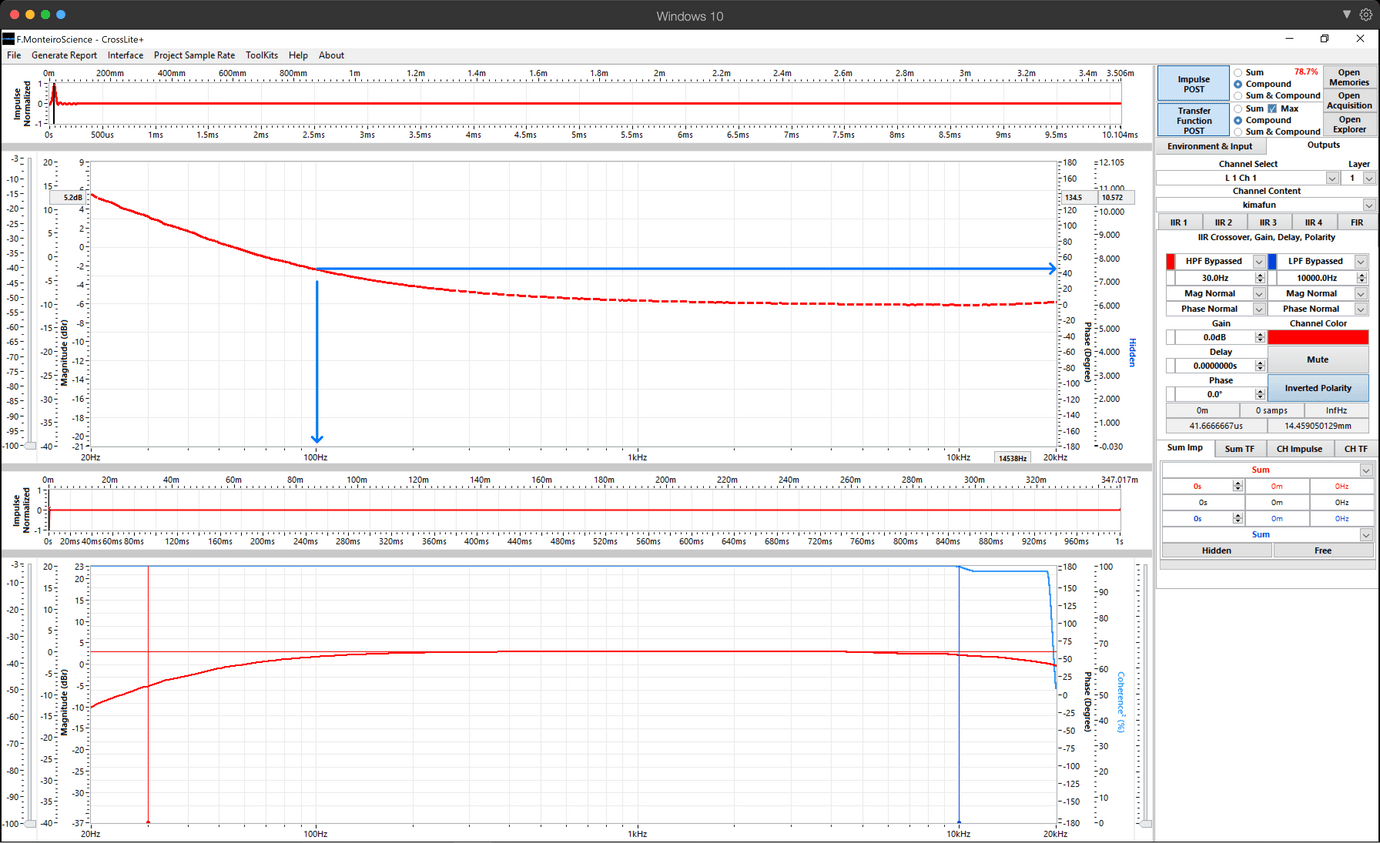The width and height of the screenshot is (1380, 843).
Task: Click Open Explorer button
Action: coord(1349,124)
